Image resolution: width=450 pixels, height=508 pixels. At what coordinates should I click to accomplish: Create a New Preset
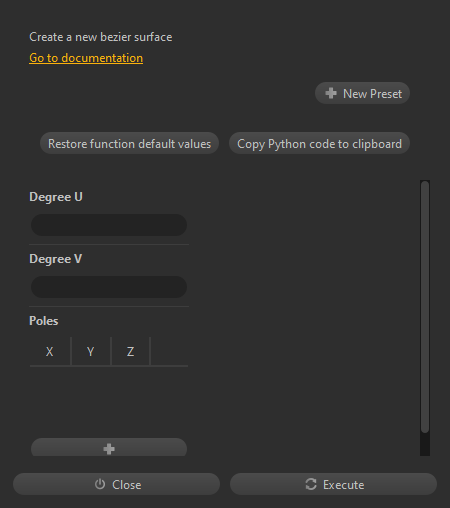[x=362, y=93]
